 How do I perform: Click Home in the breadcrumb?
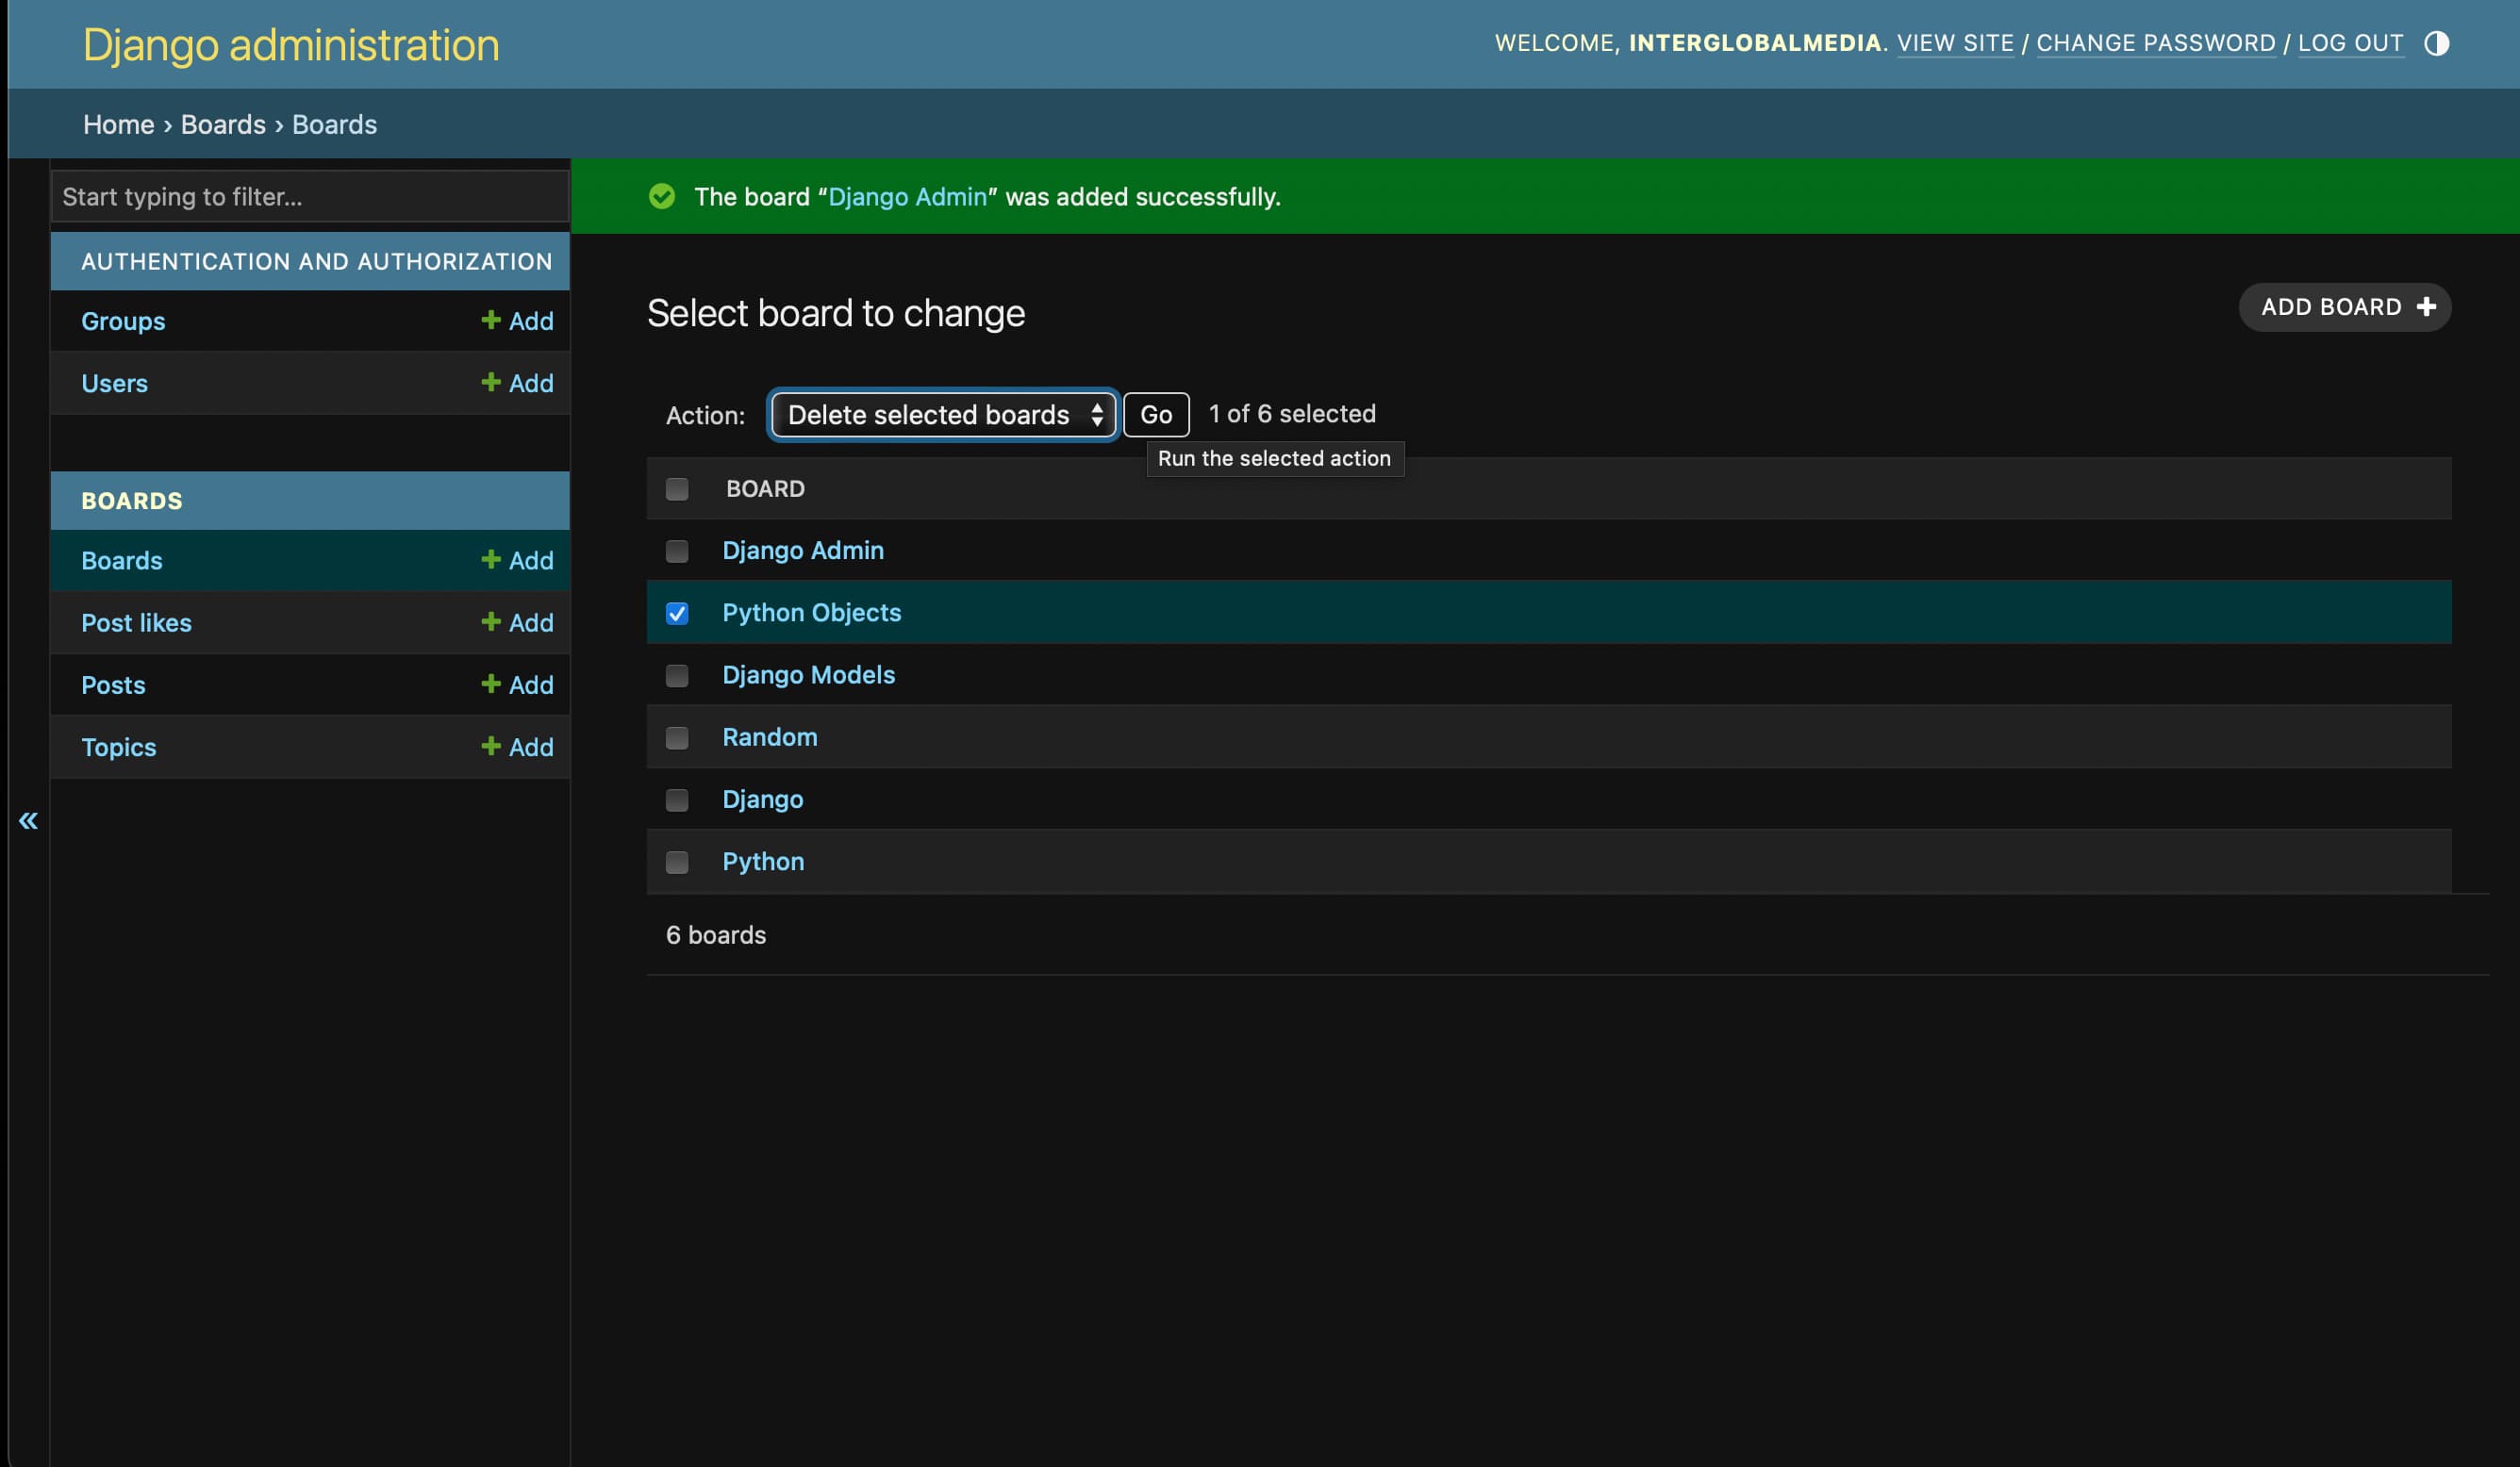118,124
